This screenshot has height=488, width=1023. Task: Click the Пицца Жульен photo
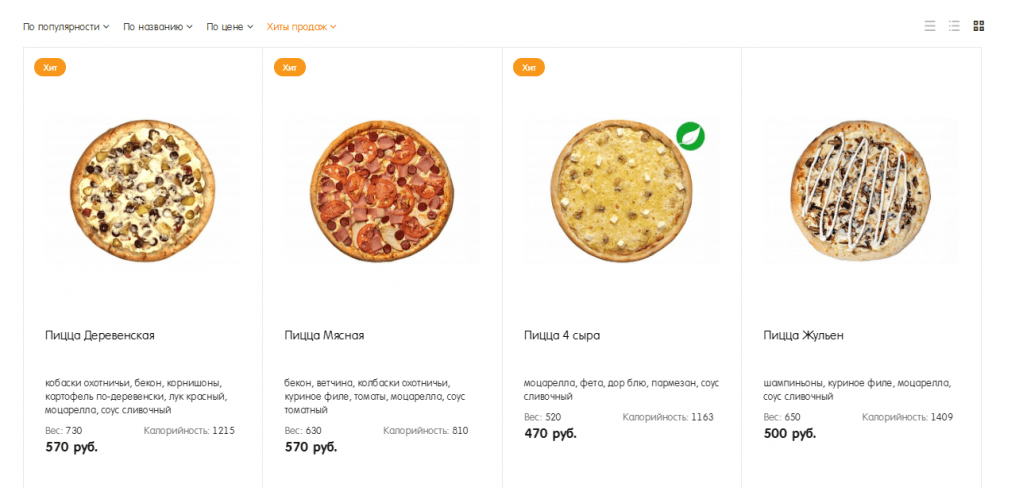(x=861, y=190)
